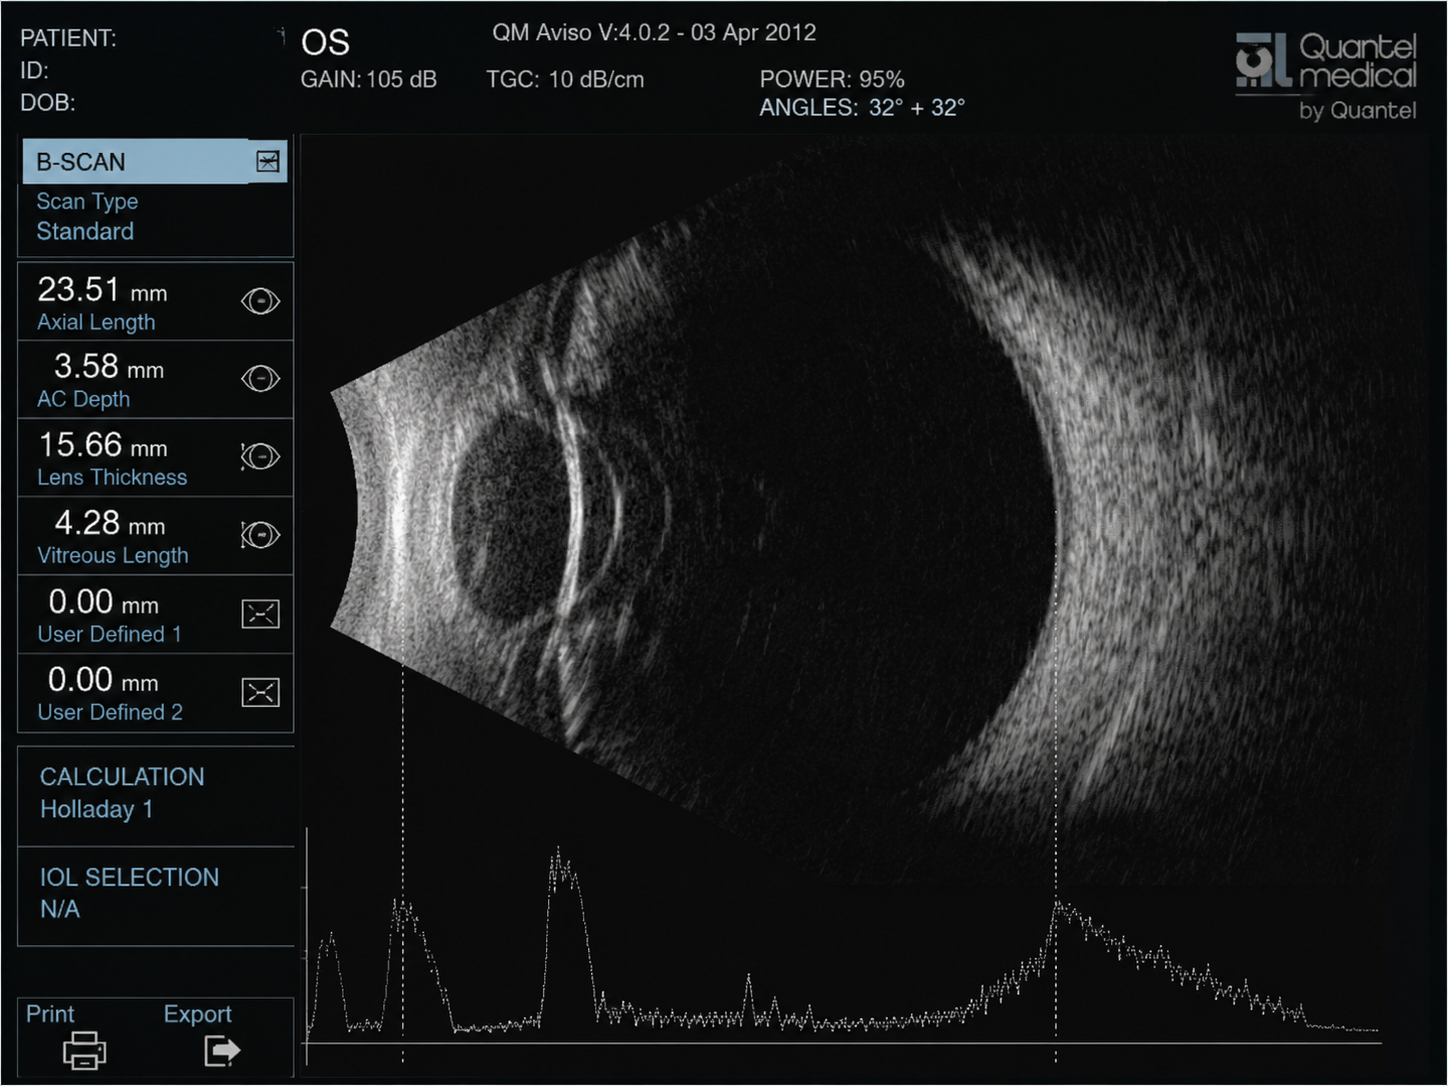Open the B-SCAN mode panel
Viewport: 1448px width, 1086px height.
pyautogui.click(x=154, y=161)
